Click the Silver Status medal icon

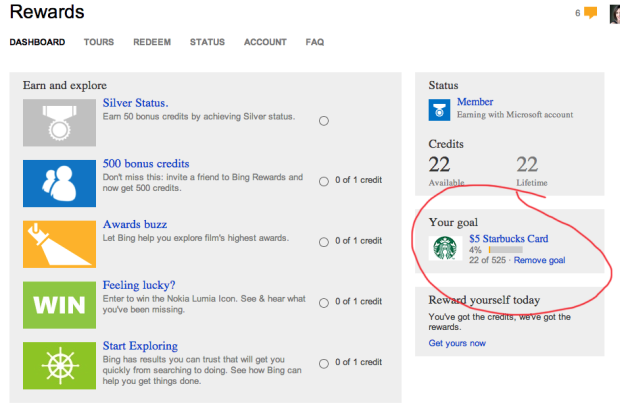point(59,123)
